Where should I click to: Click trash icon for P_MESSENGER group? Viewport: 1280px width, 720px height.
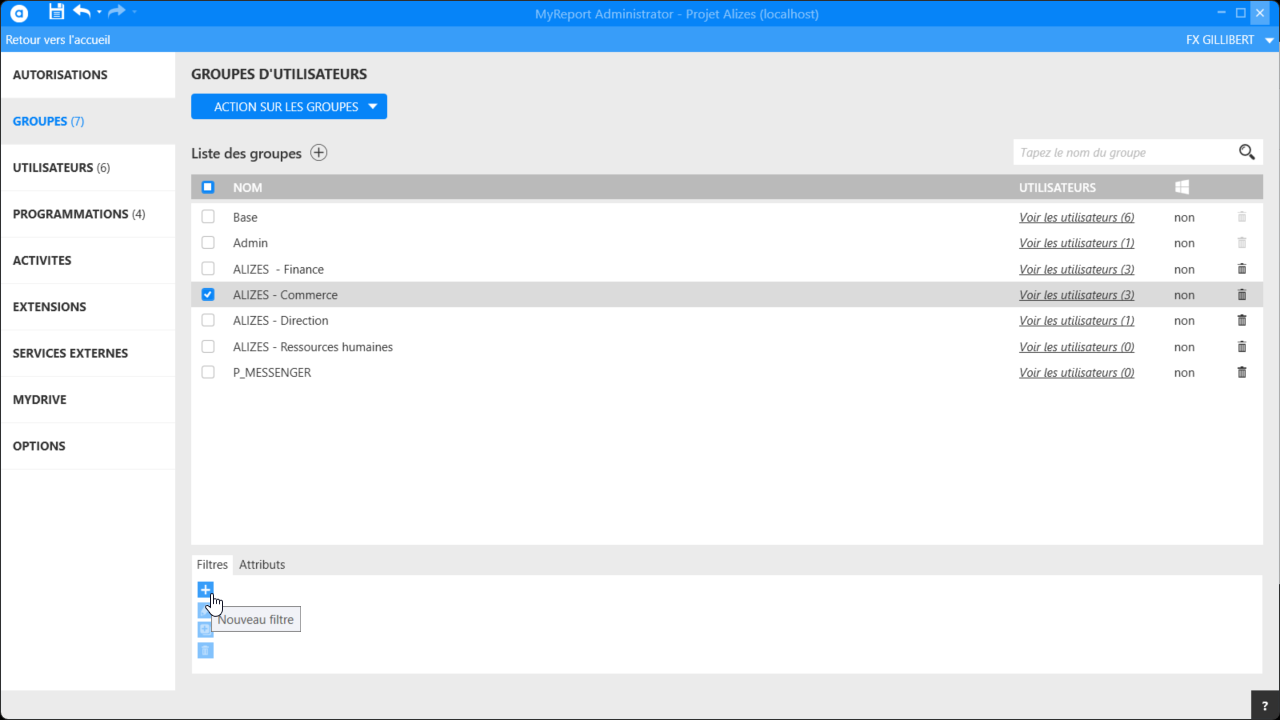pos(1242,372)
